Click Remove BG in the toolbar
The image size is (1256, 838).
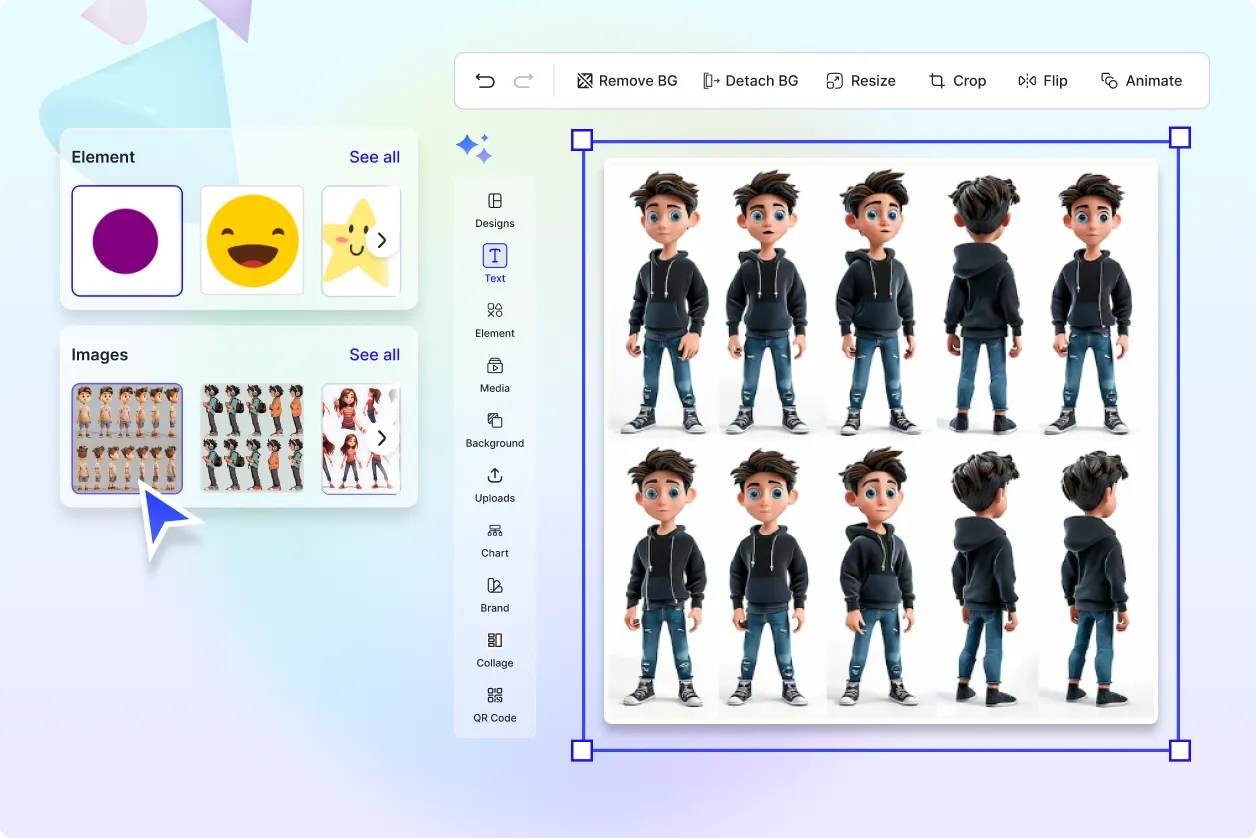(627, 80)
